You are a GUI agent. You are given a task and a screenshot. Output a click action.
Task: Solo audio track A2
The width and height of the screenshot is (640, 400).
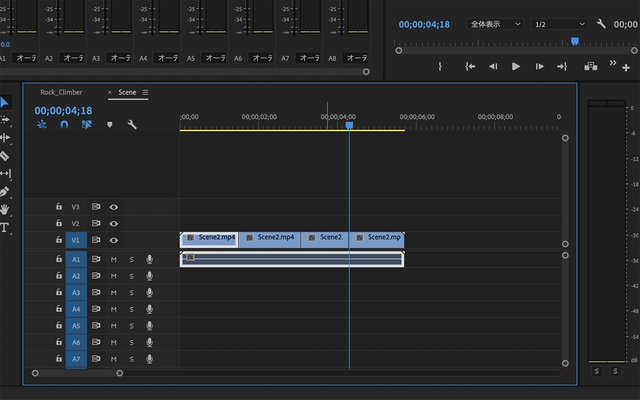tap(131, 276)
